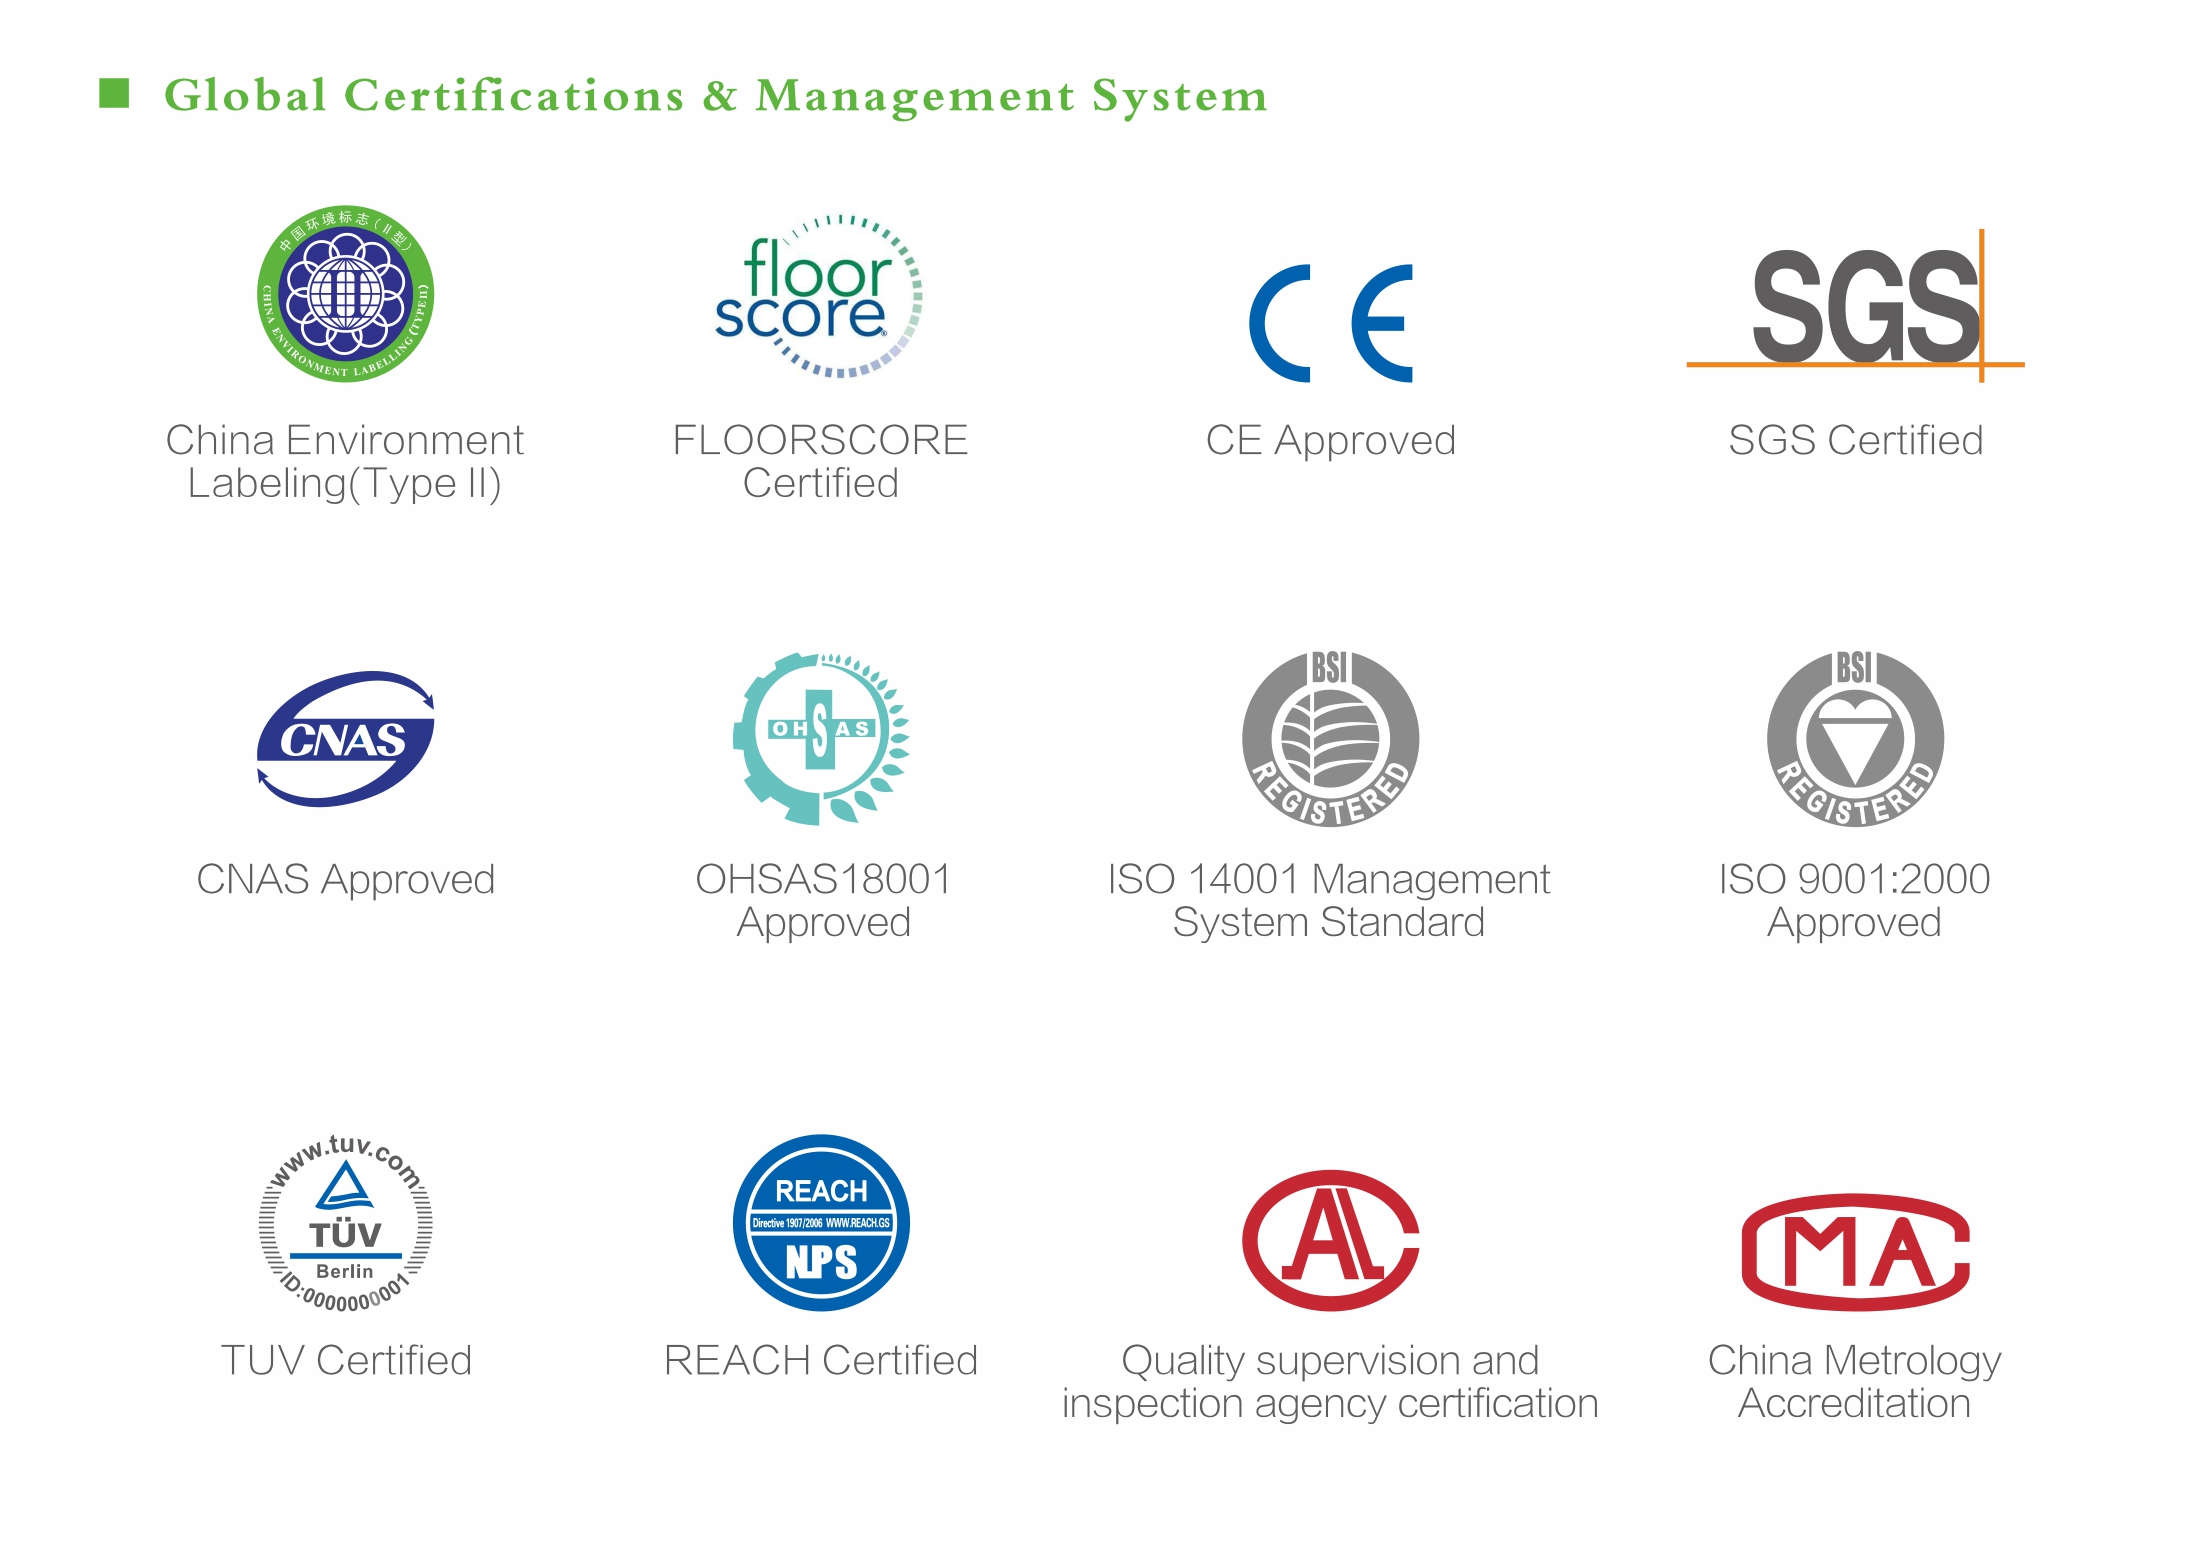Click the blue CNAS oval logo
This screenshot has width=2204, height=1550.
coord(346,739)
